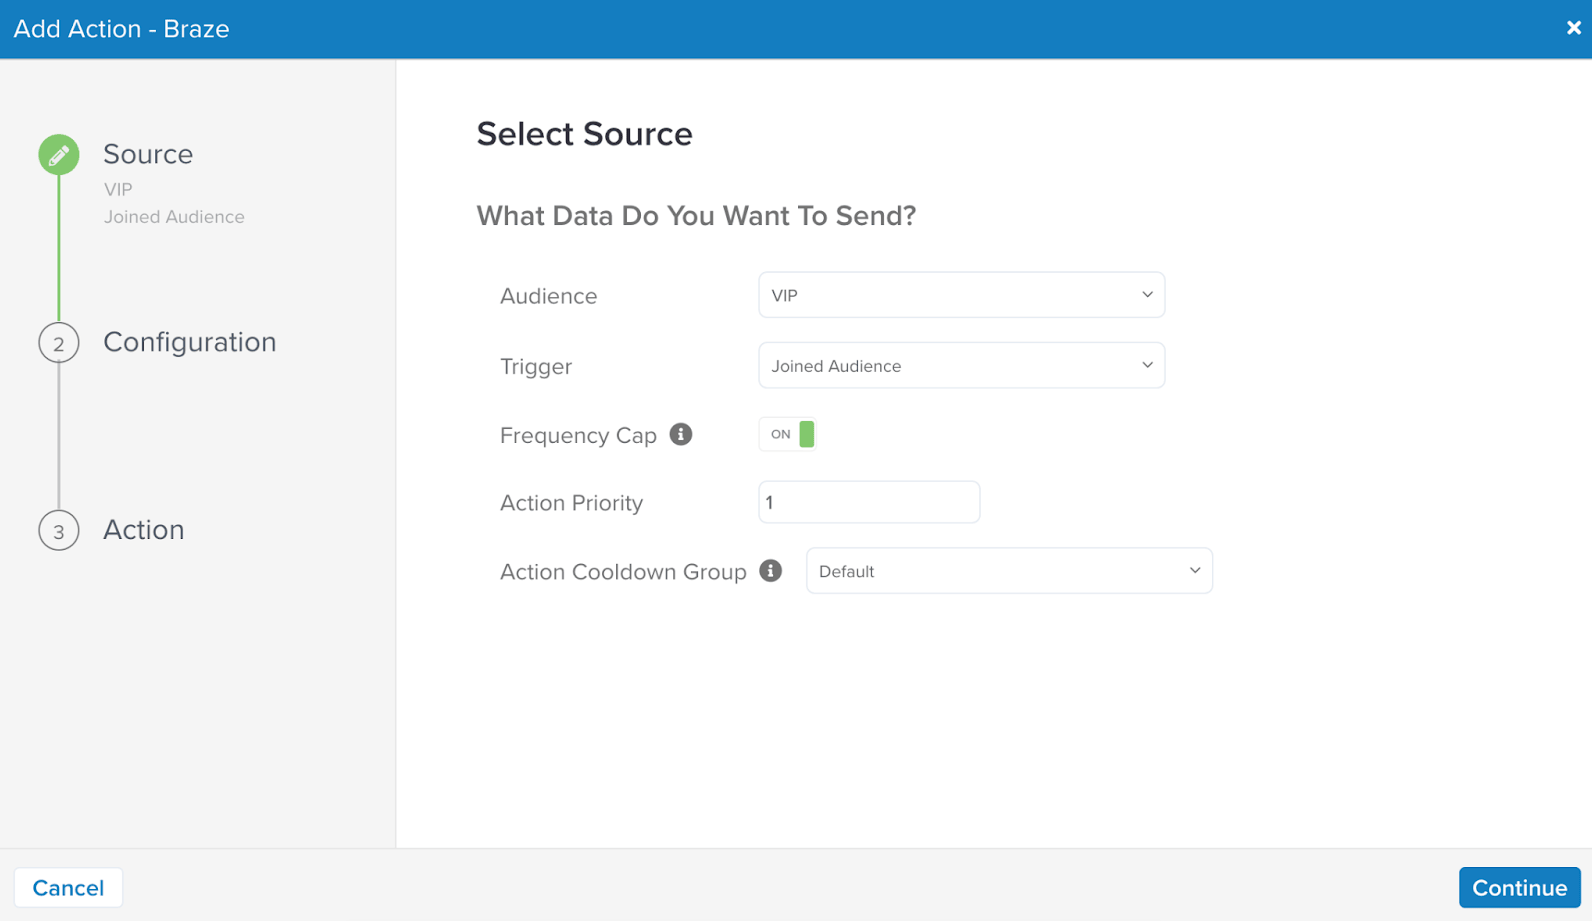Click Joined Audience text in the sidebar
Viewport: 1592px width, 921px height.
[x=174, y=217]
